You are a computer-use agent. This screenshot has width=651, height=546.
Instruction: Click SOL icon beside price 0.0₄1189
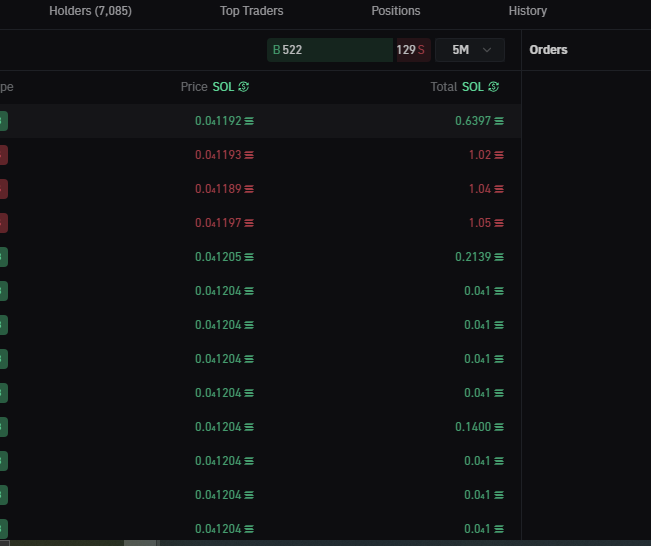(x=249, y=189)
